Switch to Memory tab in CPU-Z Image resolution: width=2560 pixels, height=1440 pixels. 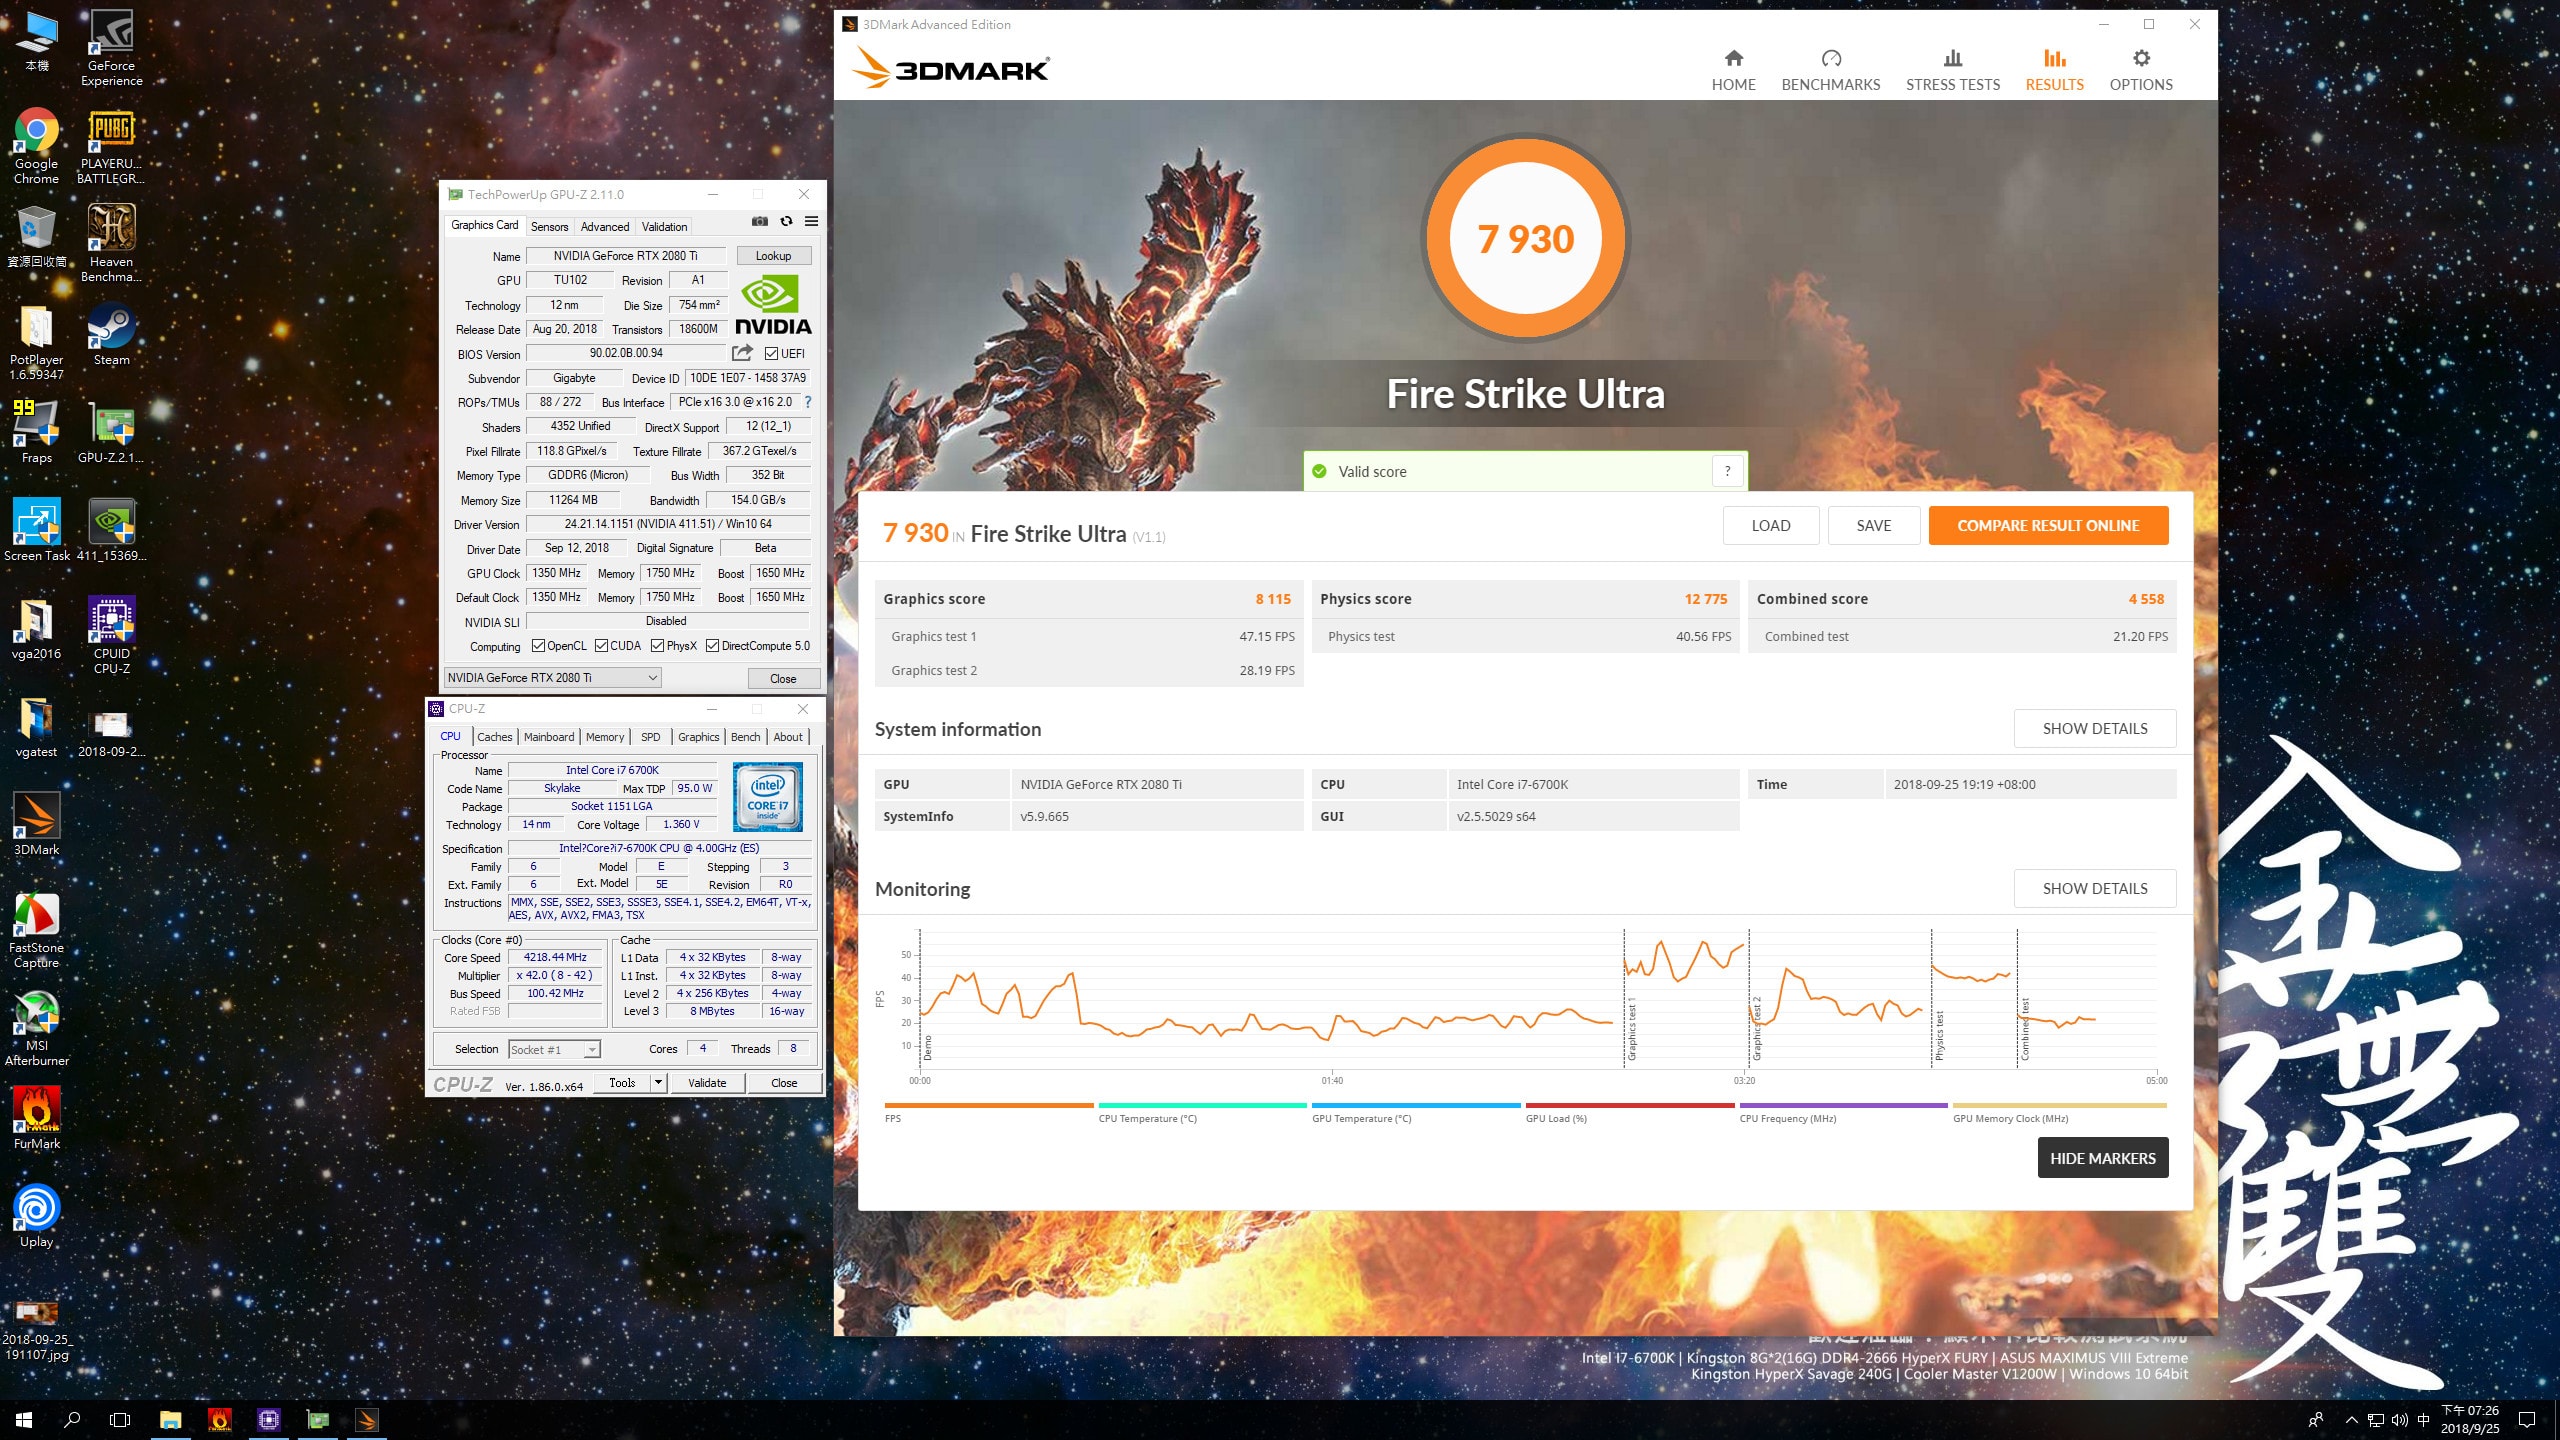pos(605,736)
